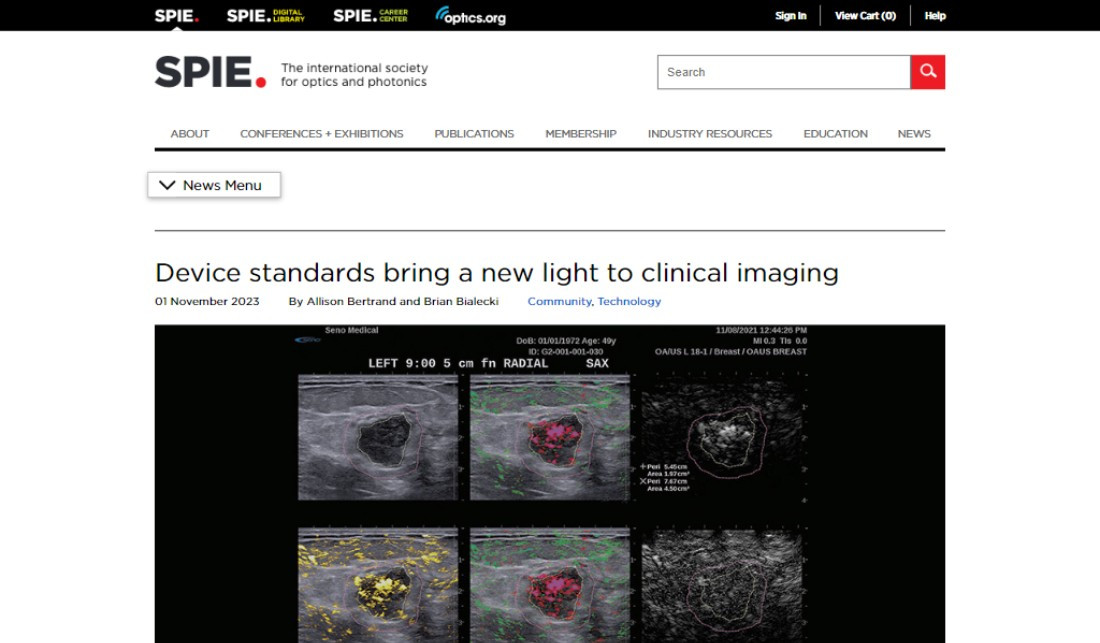Click inside the Search input field
1100x643 pixels.
click(x=780, y=71)
